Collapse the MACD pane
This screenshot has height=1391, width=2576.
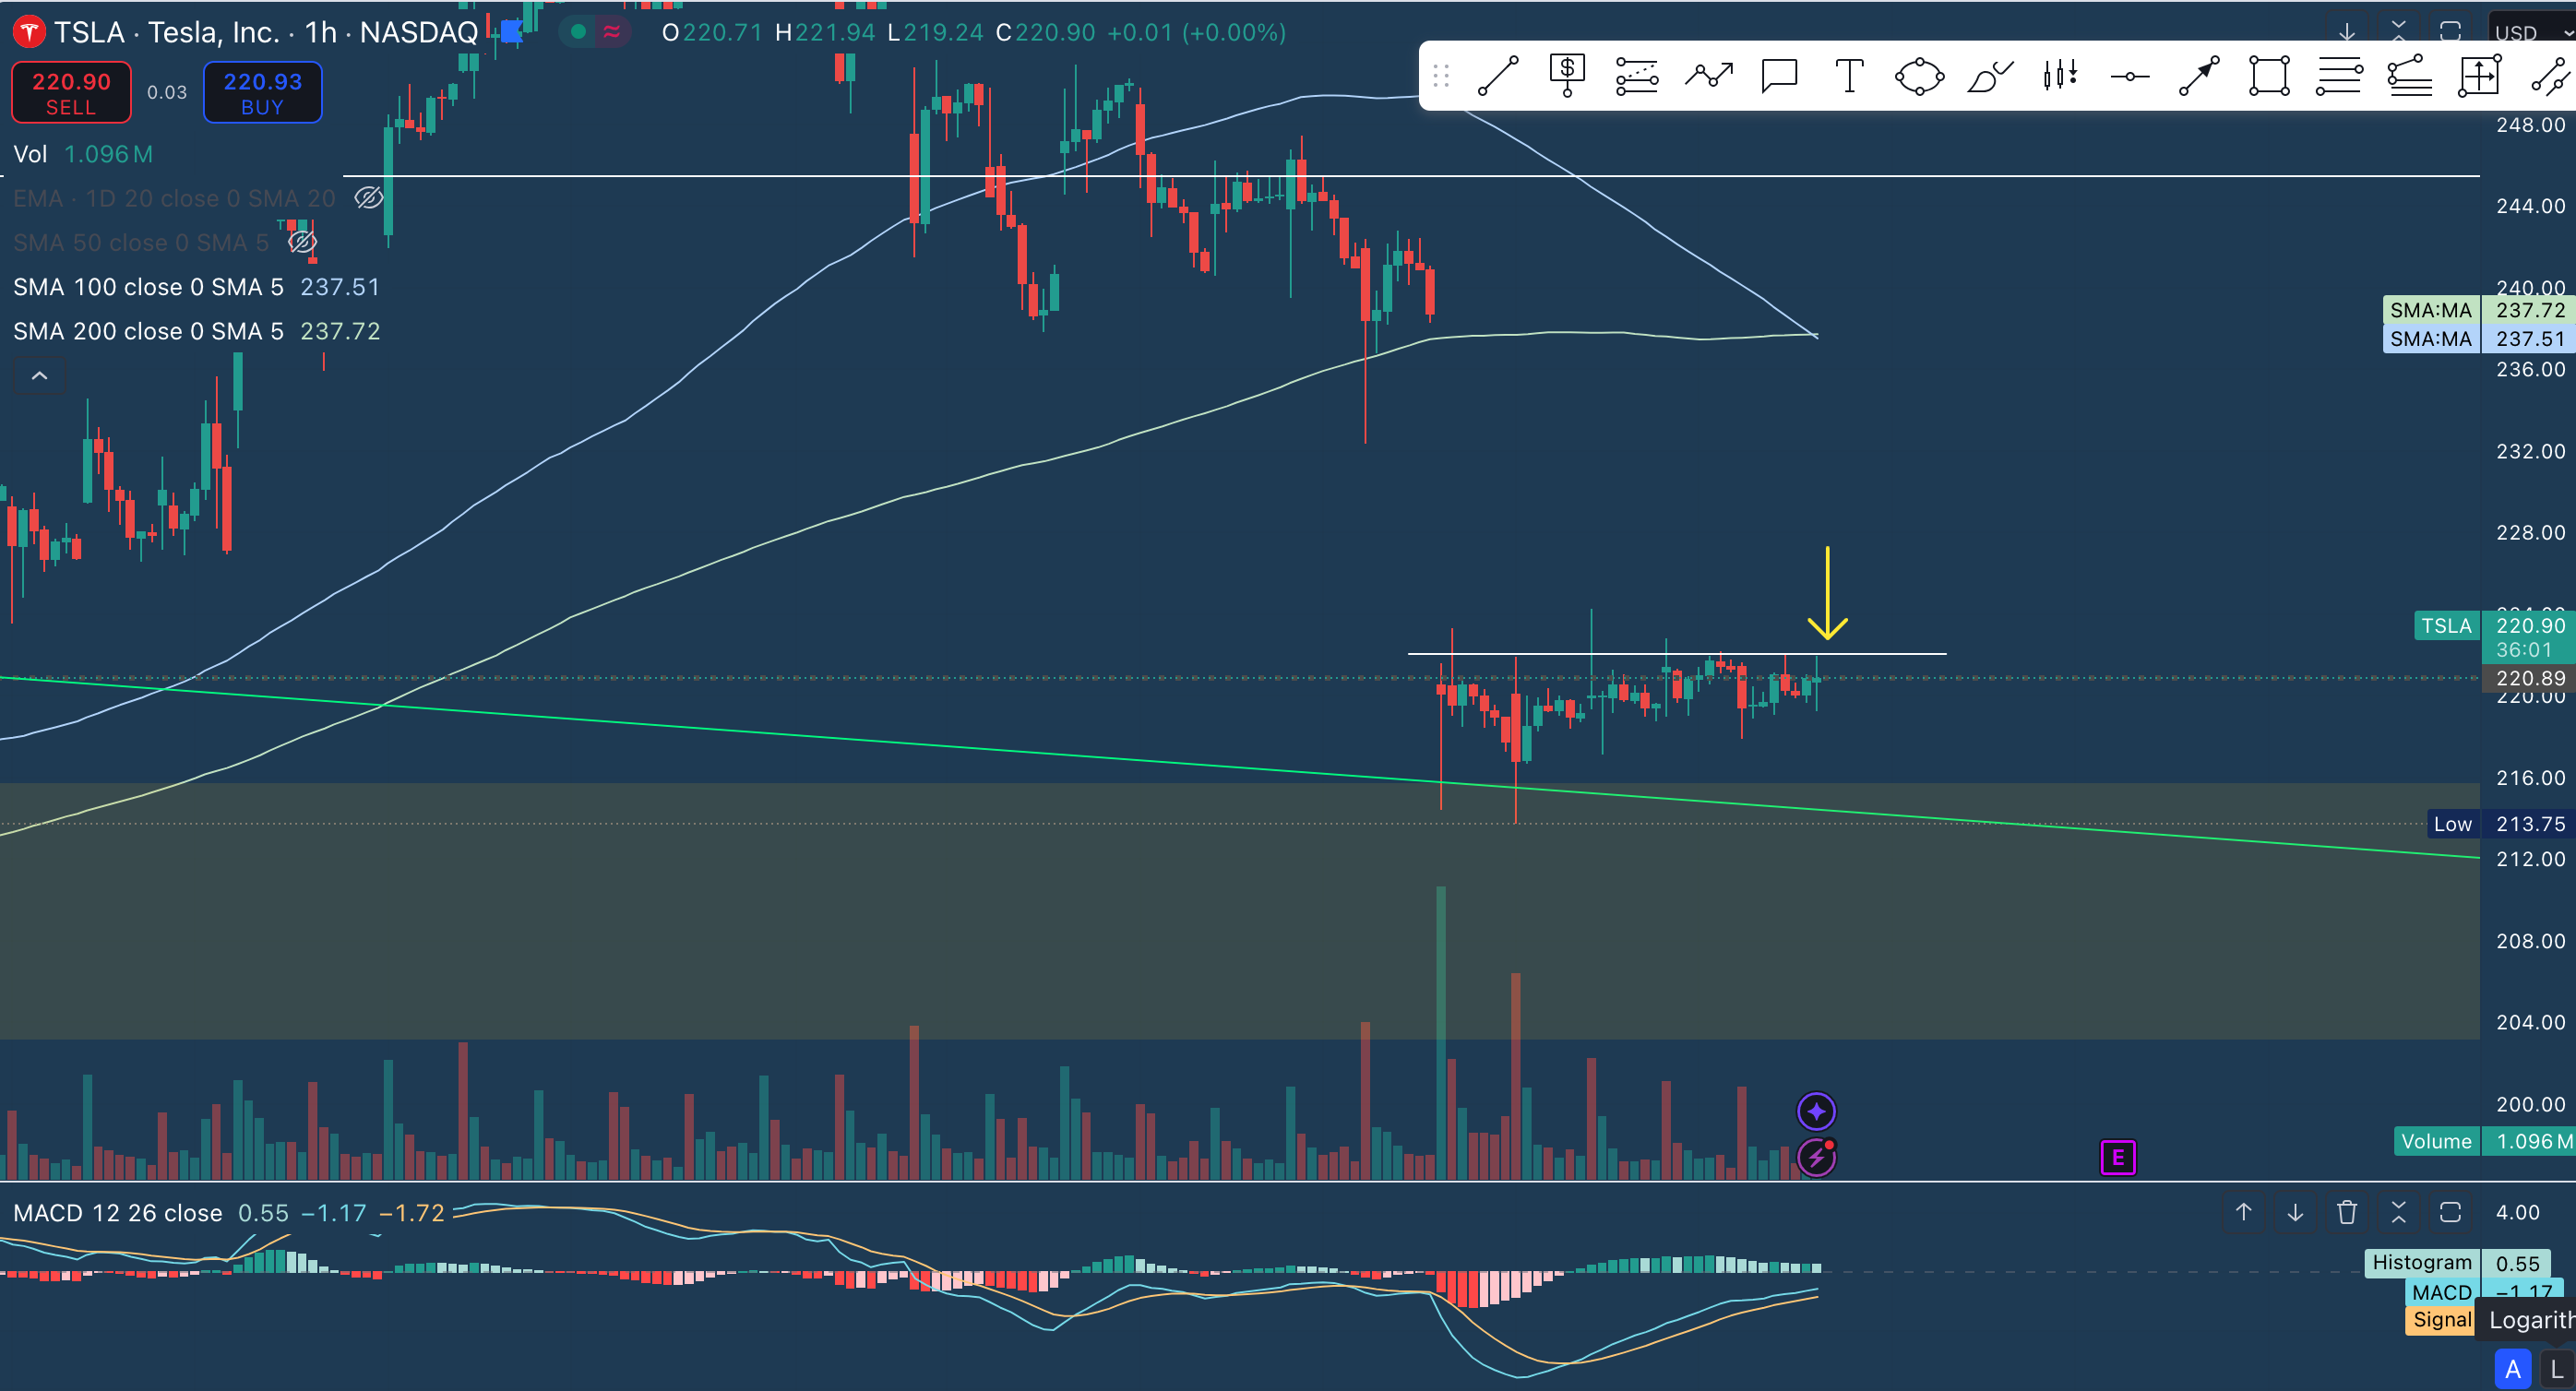[2399, 1213]
